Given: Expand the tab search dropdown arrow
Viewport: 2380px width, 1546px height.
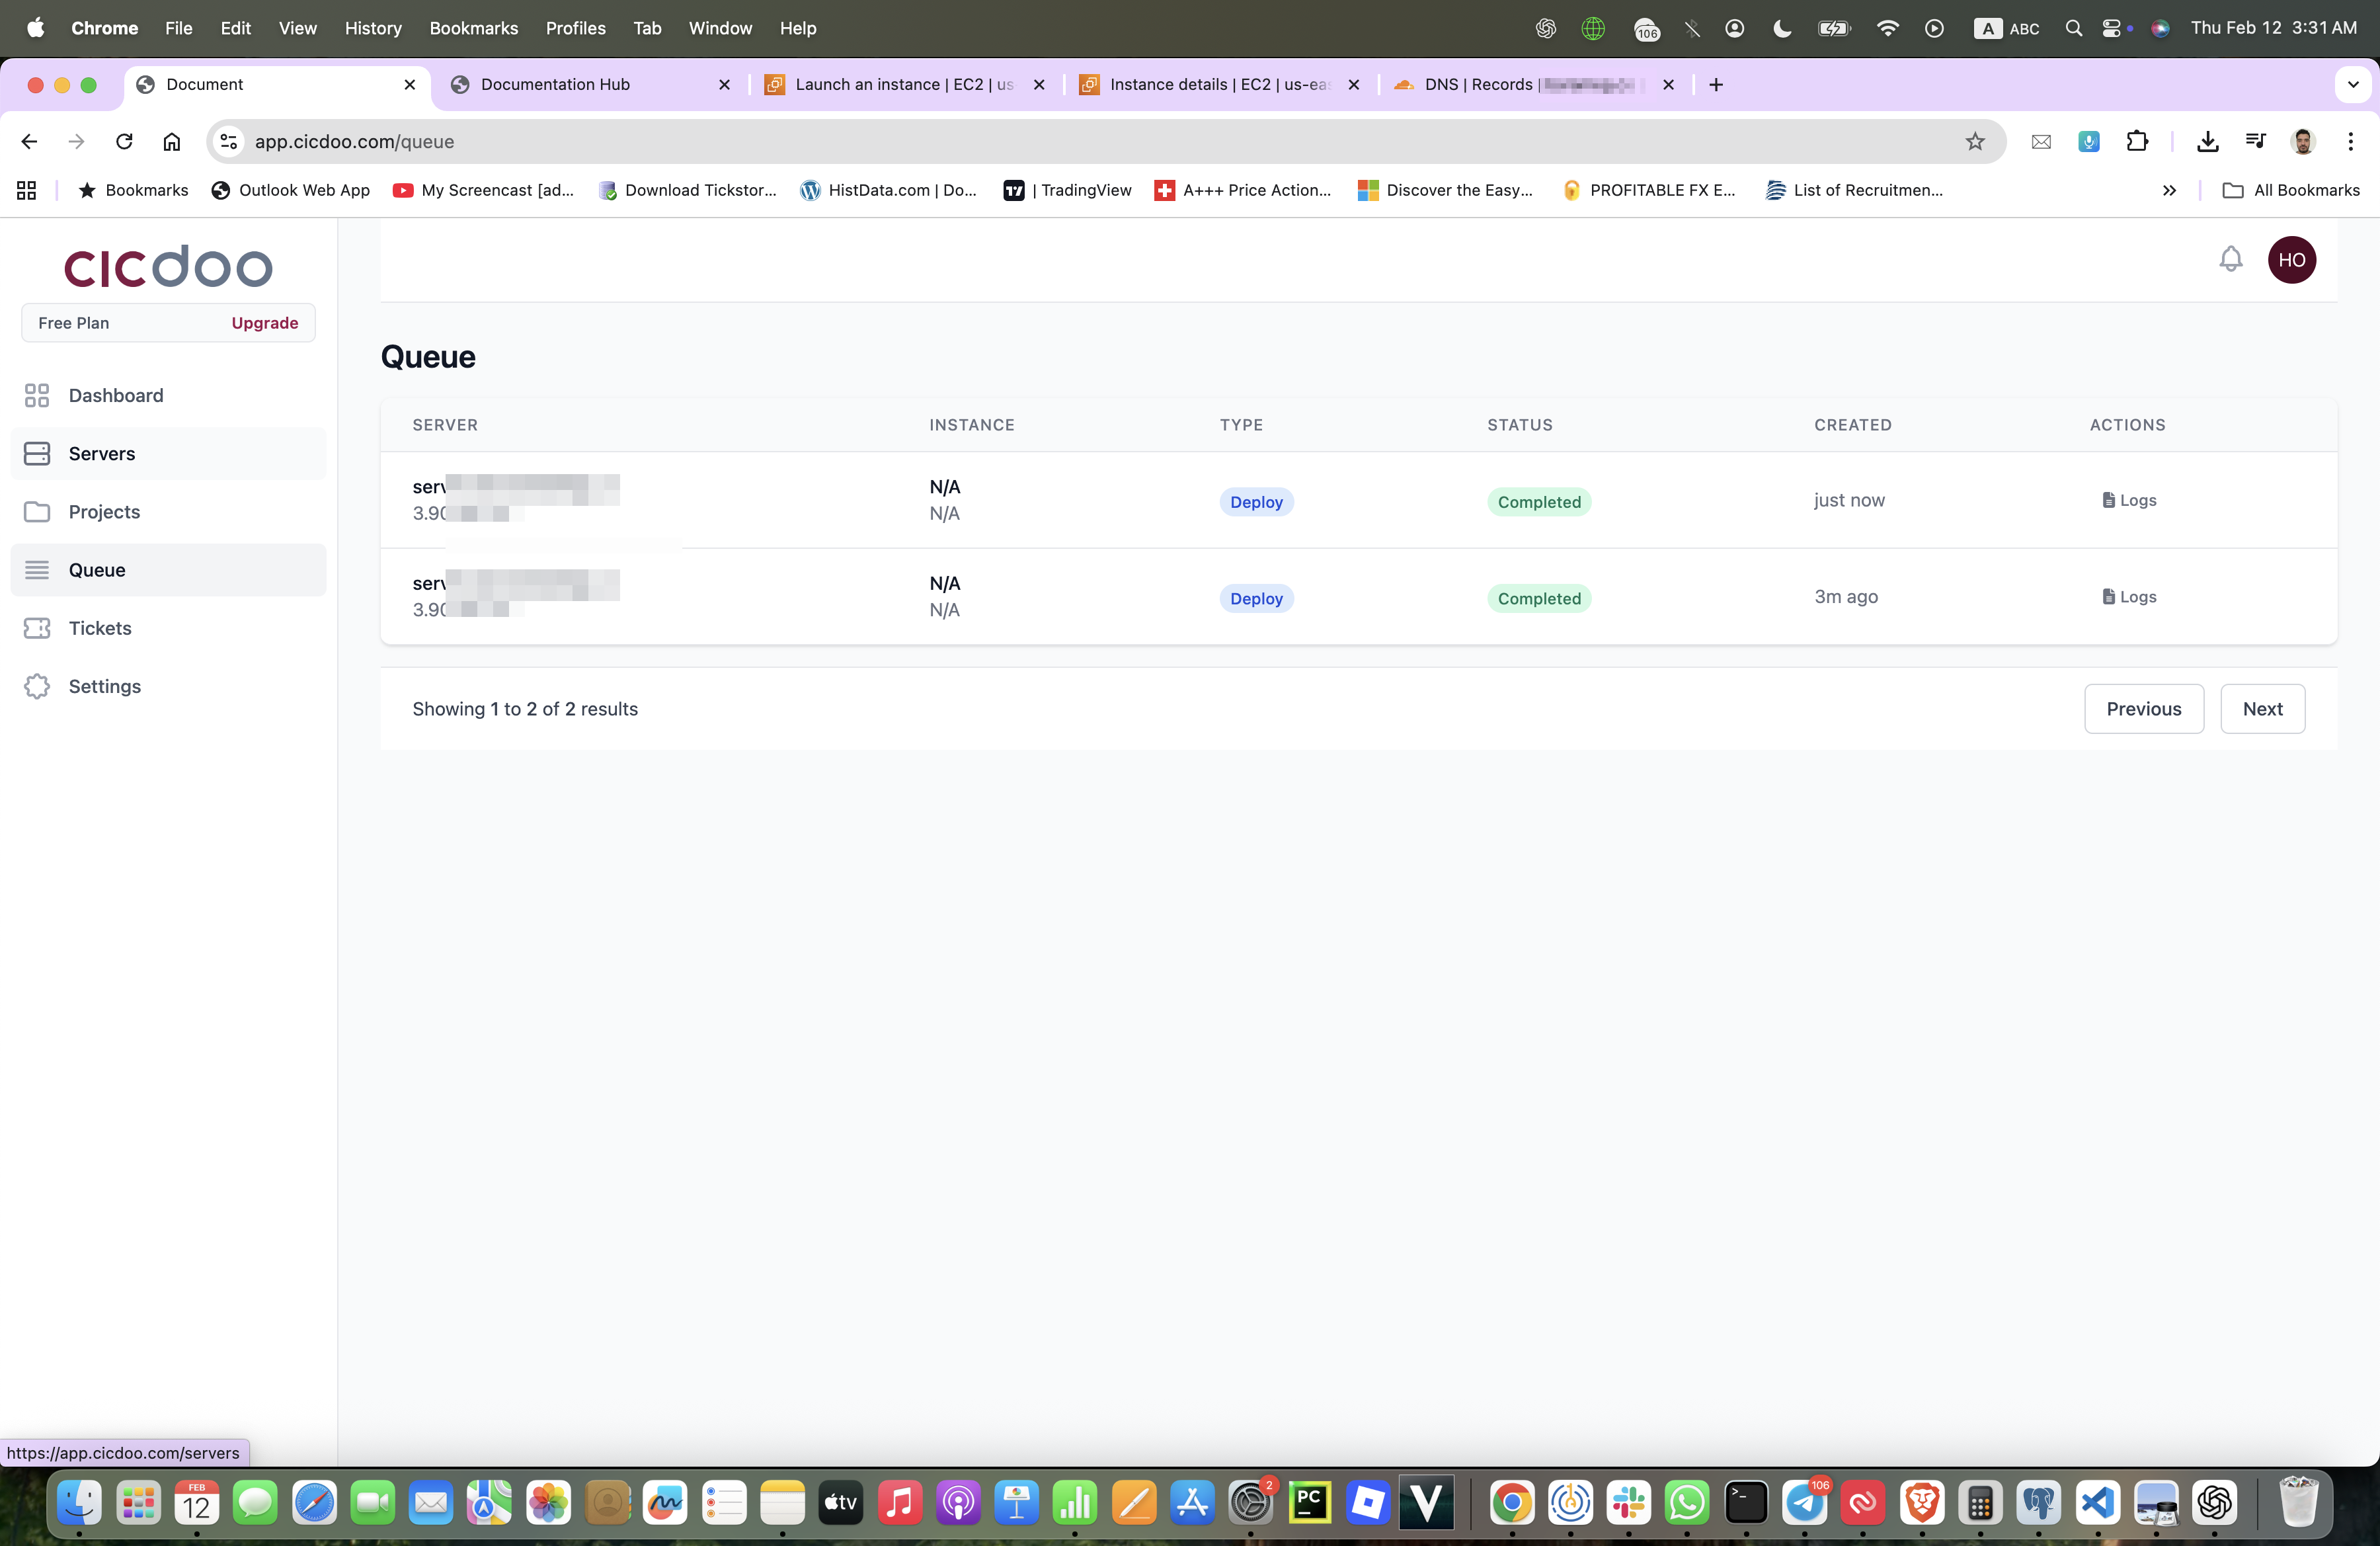Looking at the screenshot, I should point(2352,85).
